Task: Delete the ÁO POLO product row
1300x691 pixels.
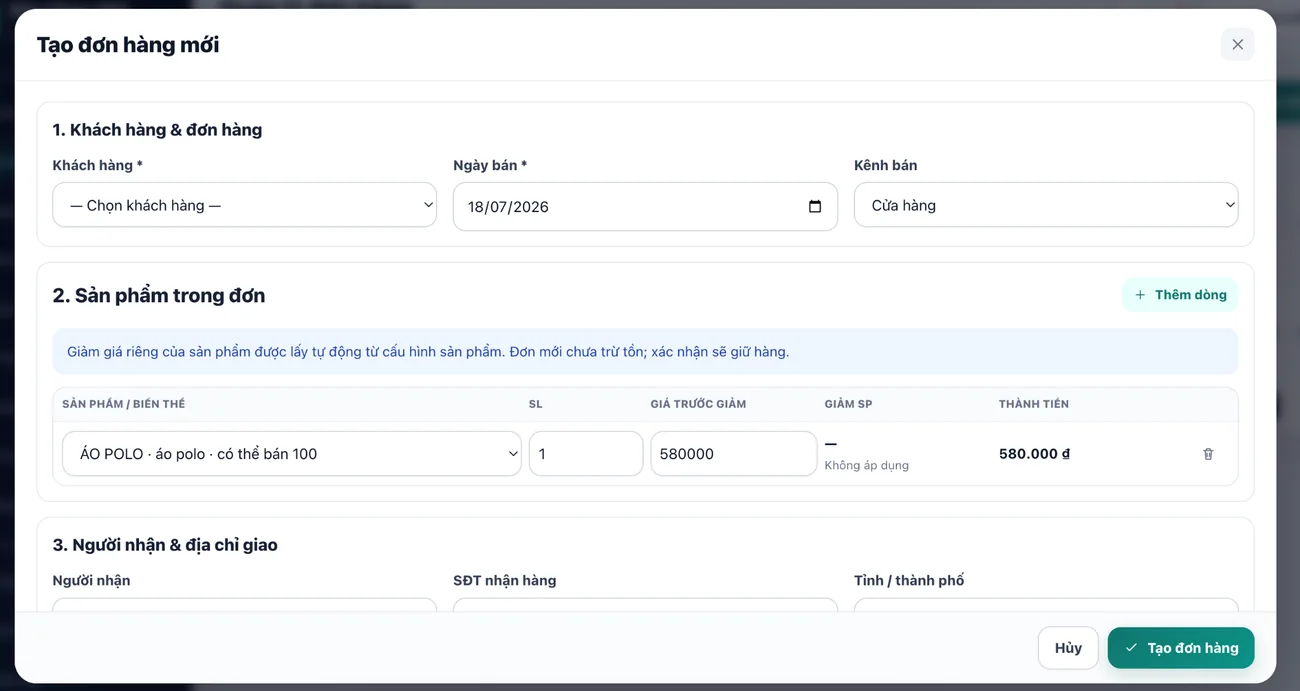Action: click(x=1208, y=454)
